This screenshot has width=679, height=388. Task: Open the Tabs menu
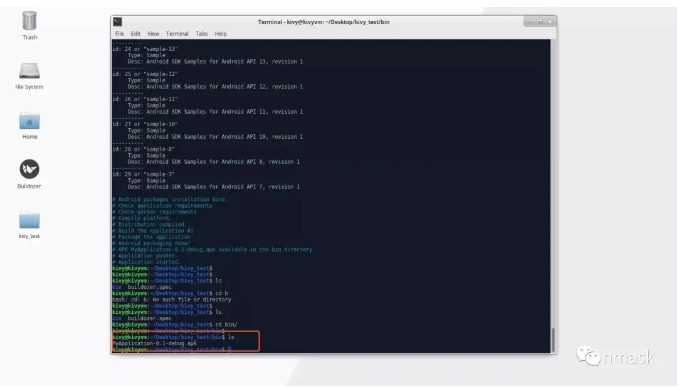[201, 33]
